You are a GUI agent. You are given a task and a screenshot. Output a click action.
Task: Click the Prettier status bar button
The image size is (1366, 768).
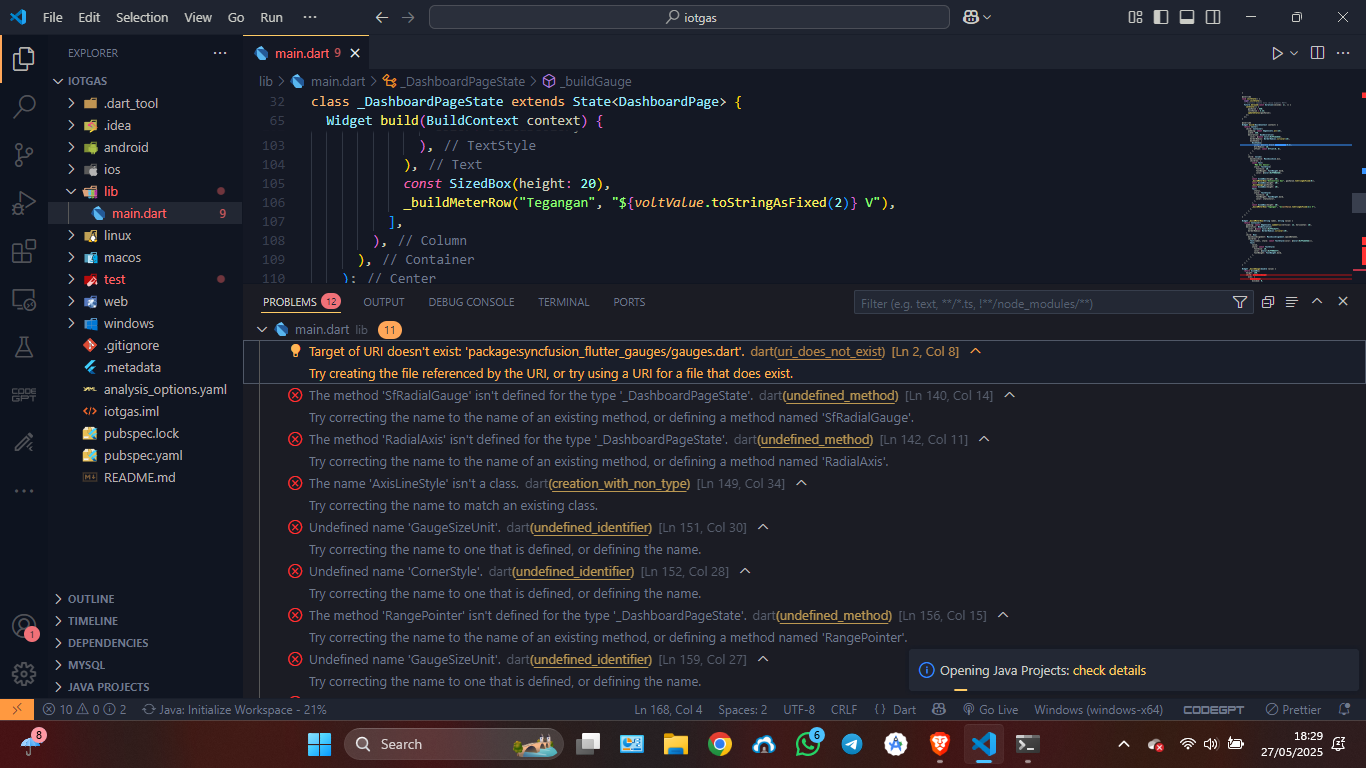point(1293,709)
